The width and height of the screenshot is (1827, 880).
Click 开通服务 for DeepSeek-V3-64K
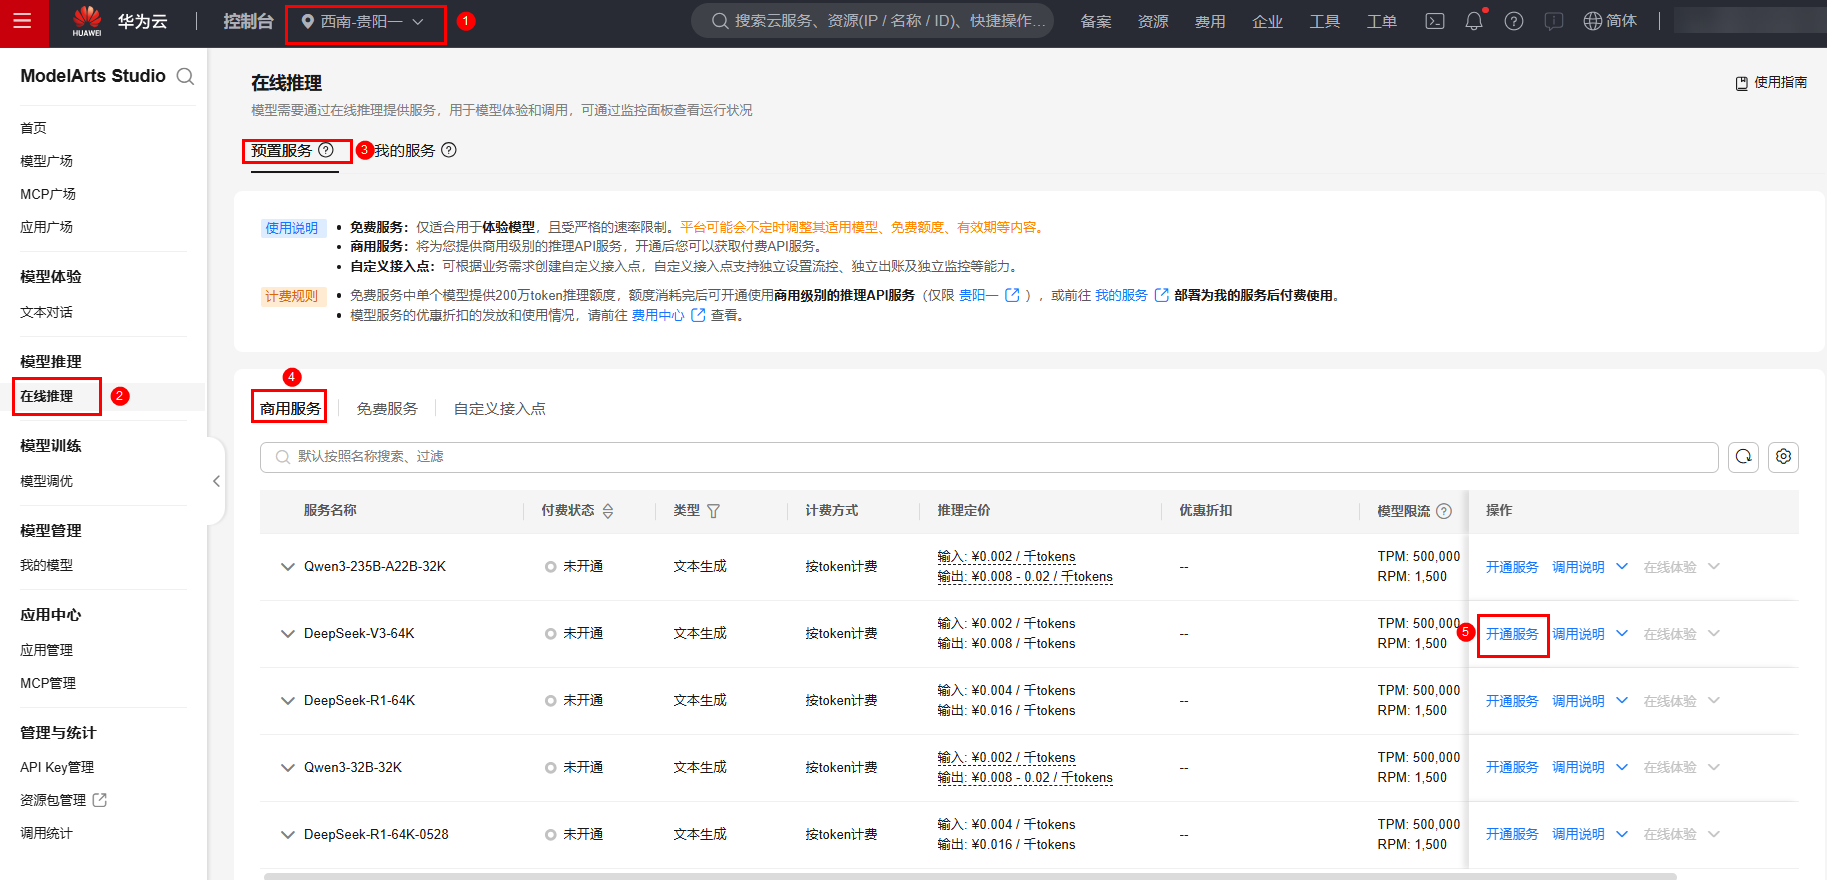click(1512, 634)
